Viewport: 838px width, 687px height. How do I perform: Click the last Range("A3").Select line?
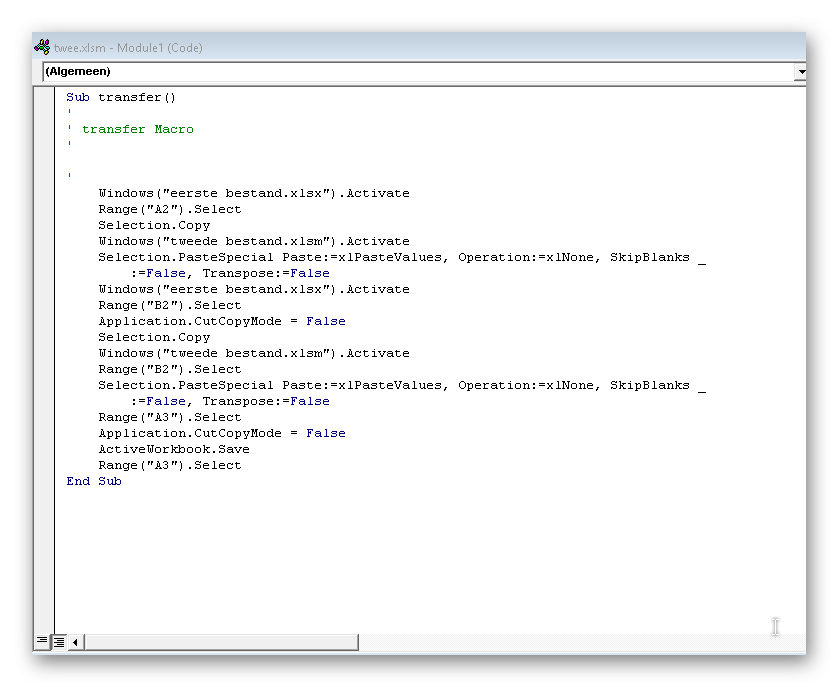pyautogui.click(x=170, y=466)
